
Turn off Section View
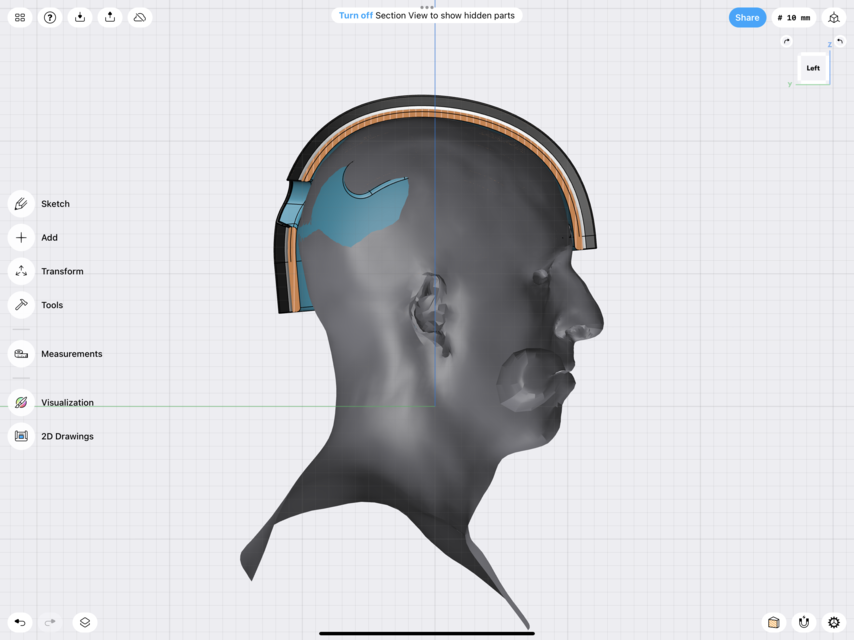click(x=355, y=15)
